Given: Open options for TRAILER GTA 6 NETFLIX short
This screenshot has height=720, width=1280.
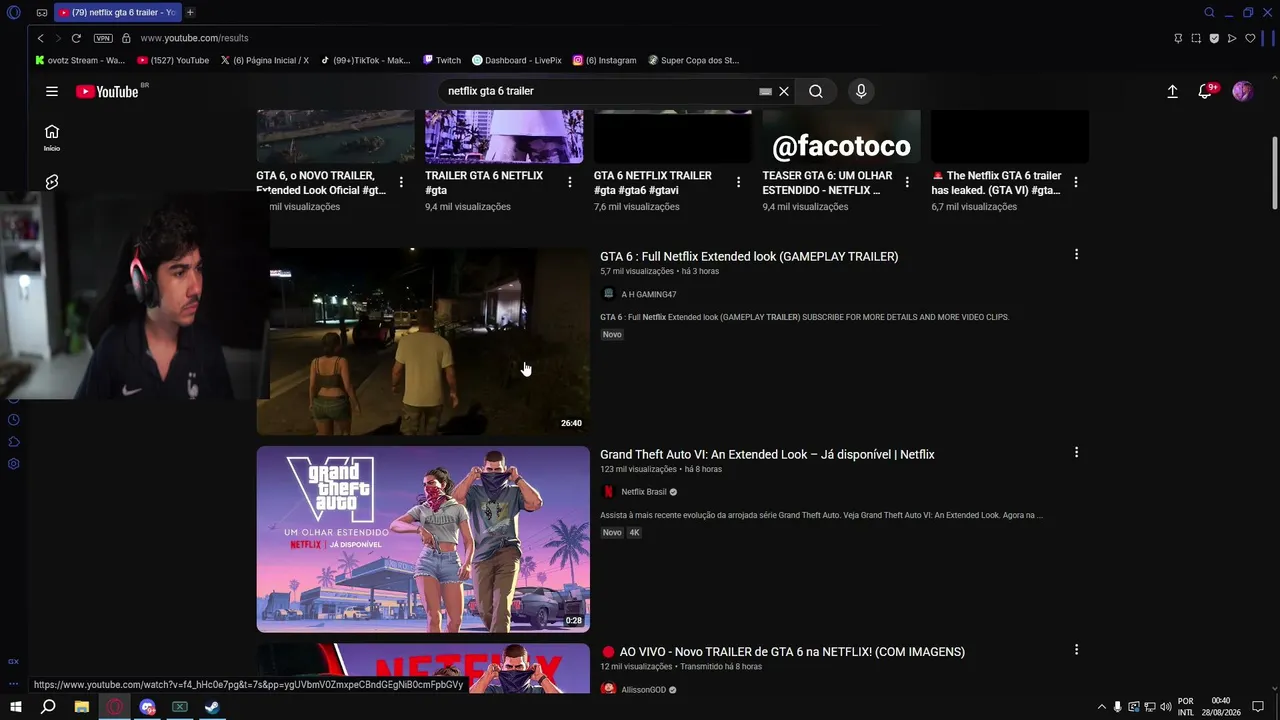Looking at the screenshot, I should click(570, 182).
